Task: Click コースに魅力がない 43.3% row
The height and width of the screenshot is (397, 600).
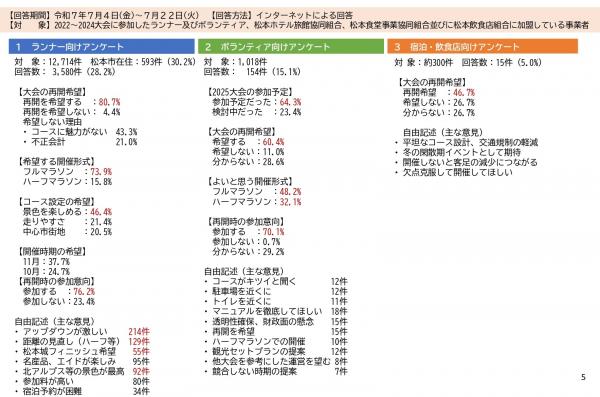Action: point(80,132)
